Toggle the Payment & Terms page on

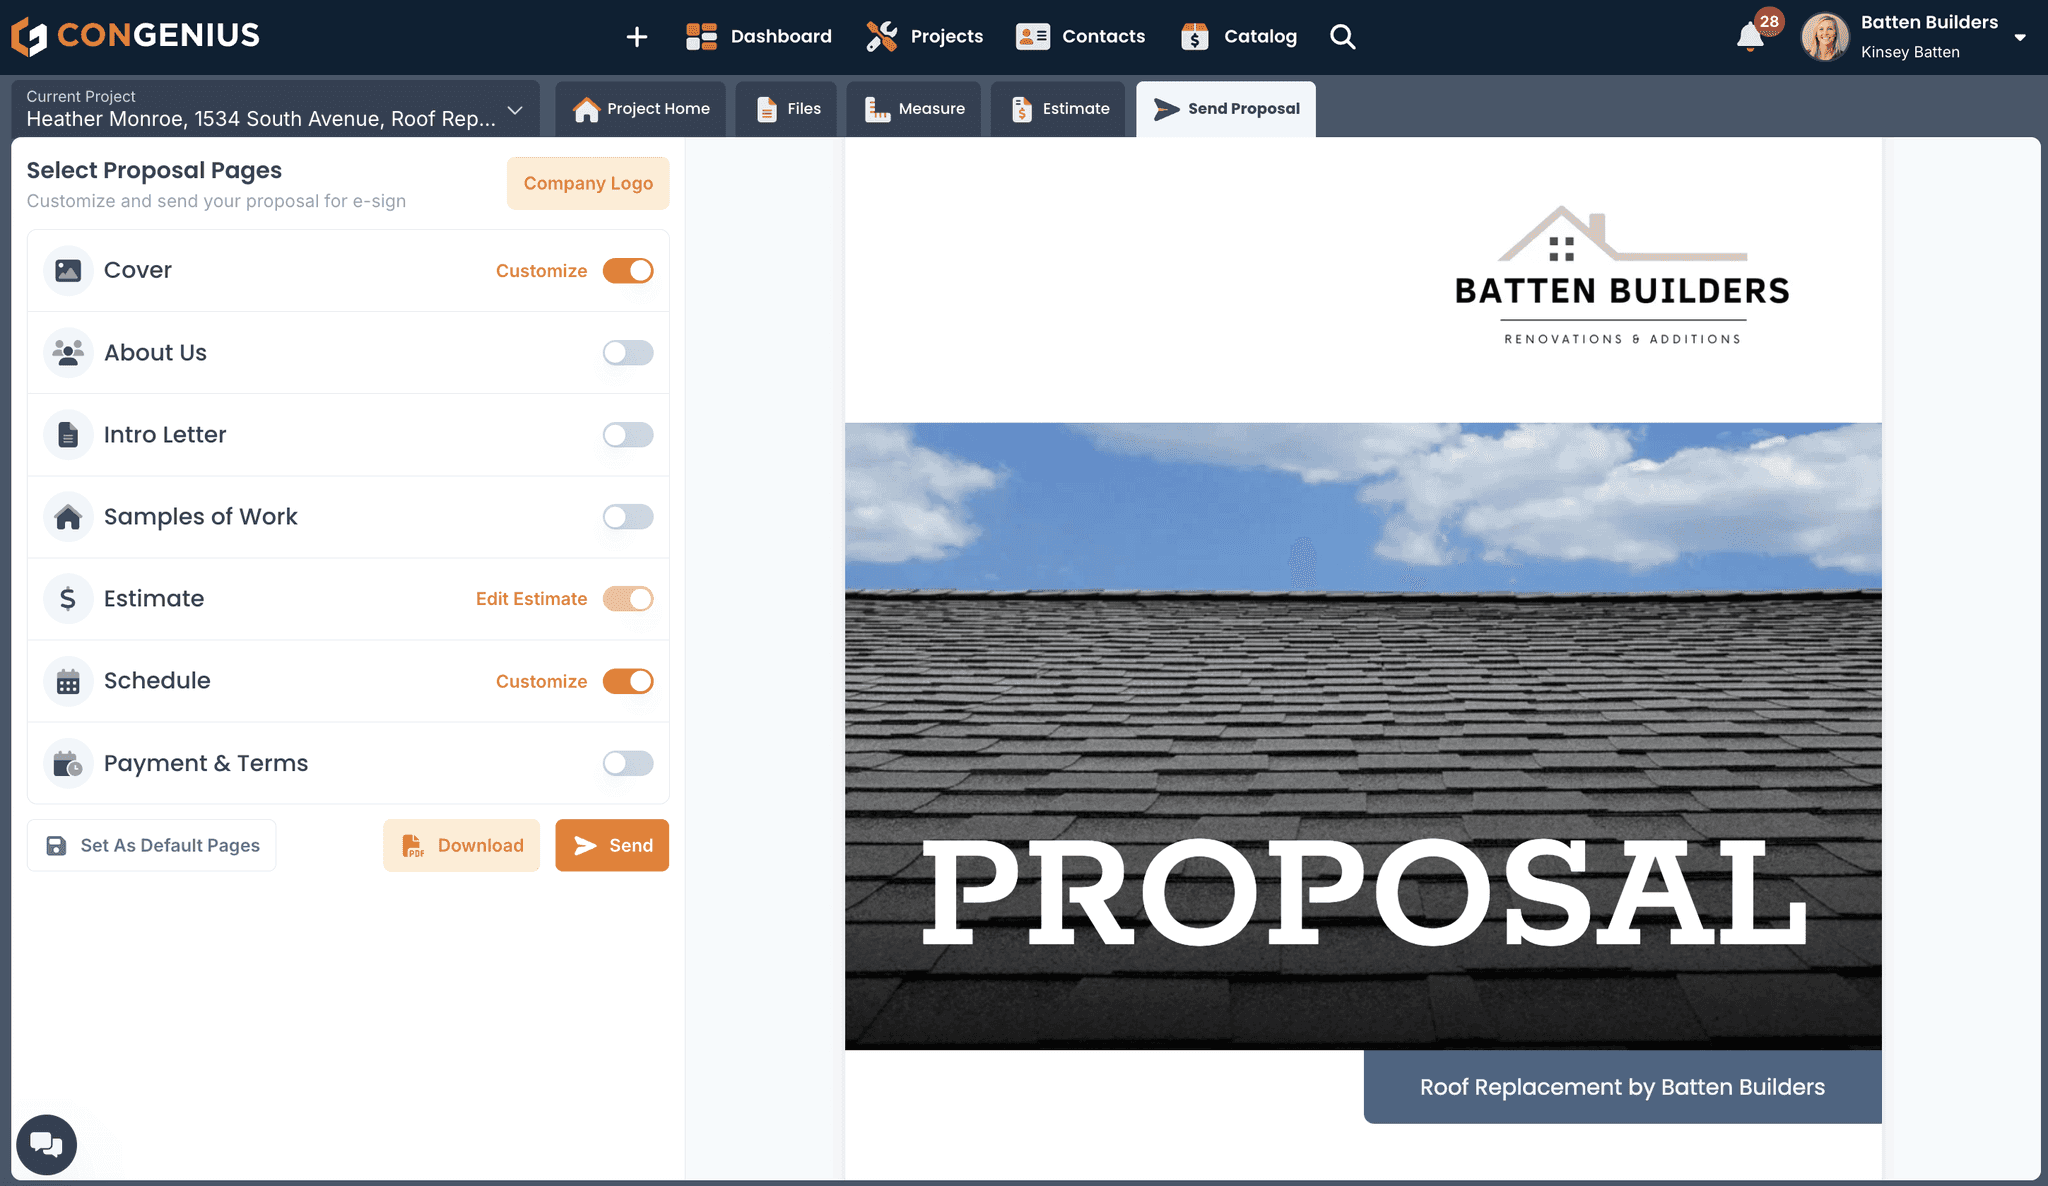628,764
